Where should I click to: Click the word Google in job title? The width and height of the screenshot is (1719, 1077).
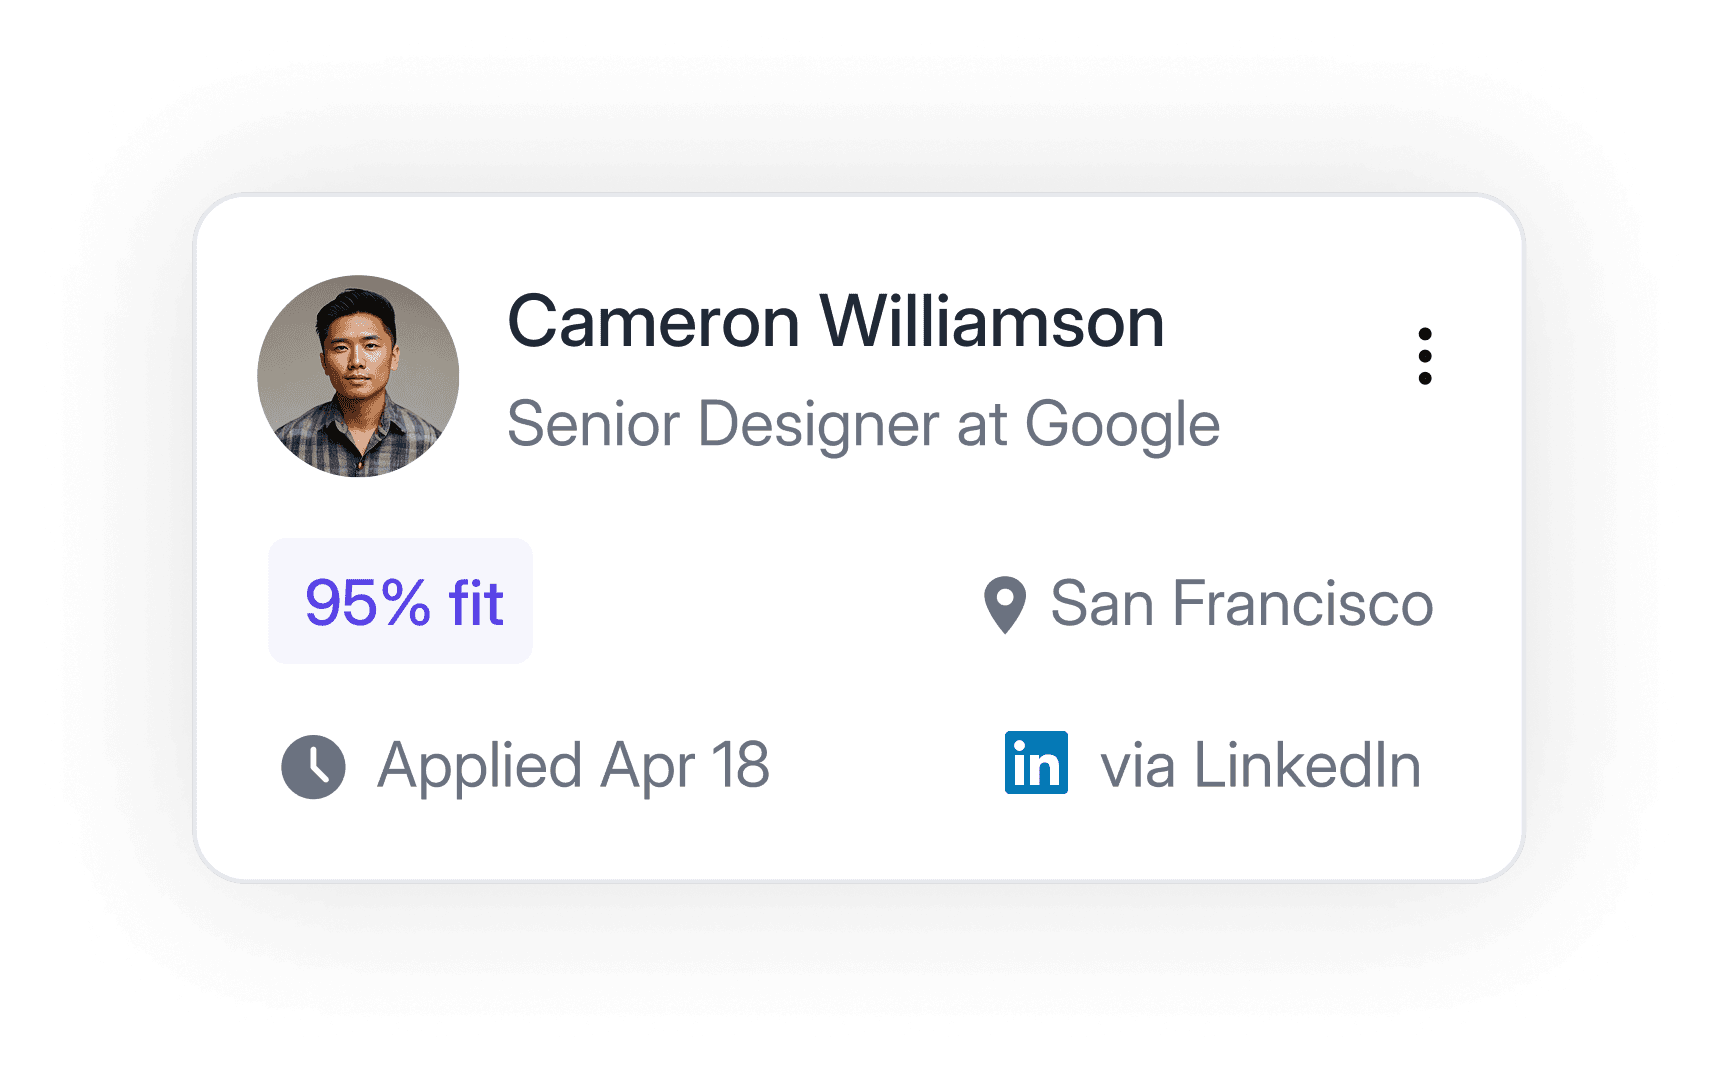[1122, 426]
